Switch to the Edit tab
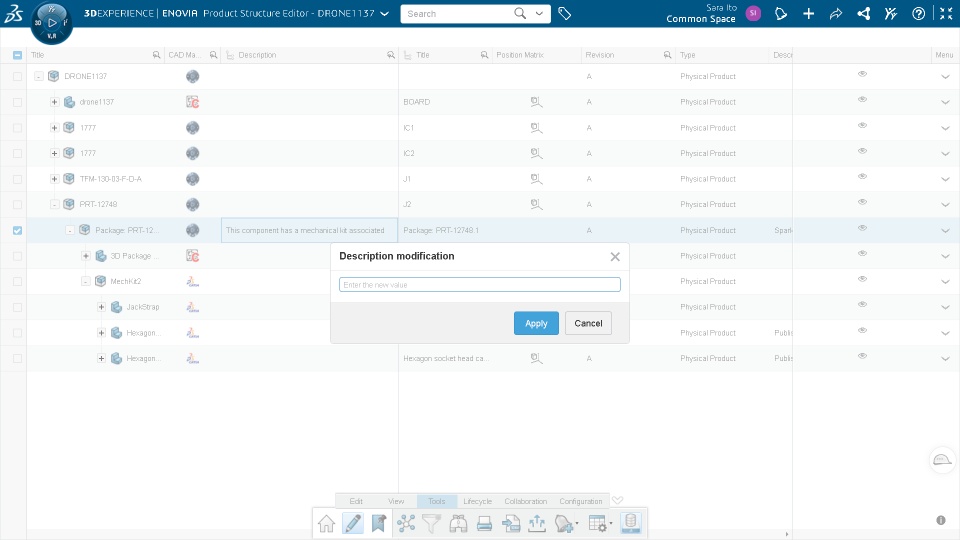Viewport: 960px width, 540px height. tap(356, 501)
